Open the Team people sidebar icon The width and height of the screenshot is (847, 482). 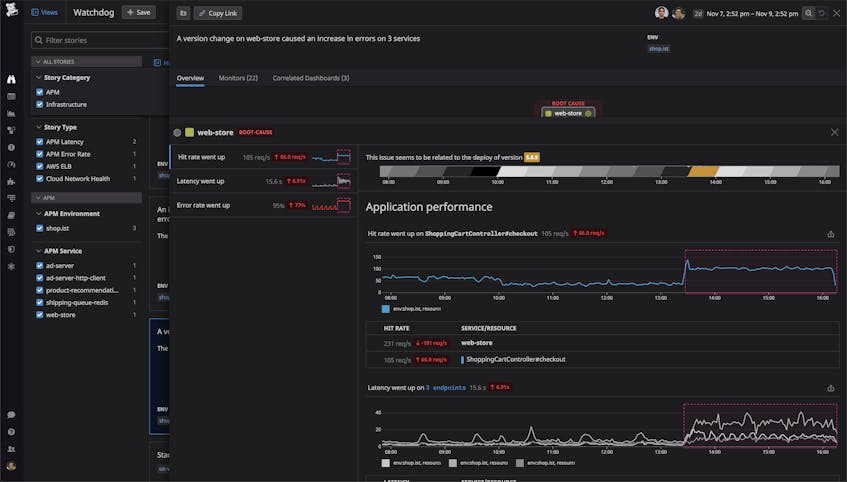coord(11,449)
